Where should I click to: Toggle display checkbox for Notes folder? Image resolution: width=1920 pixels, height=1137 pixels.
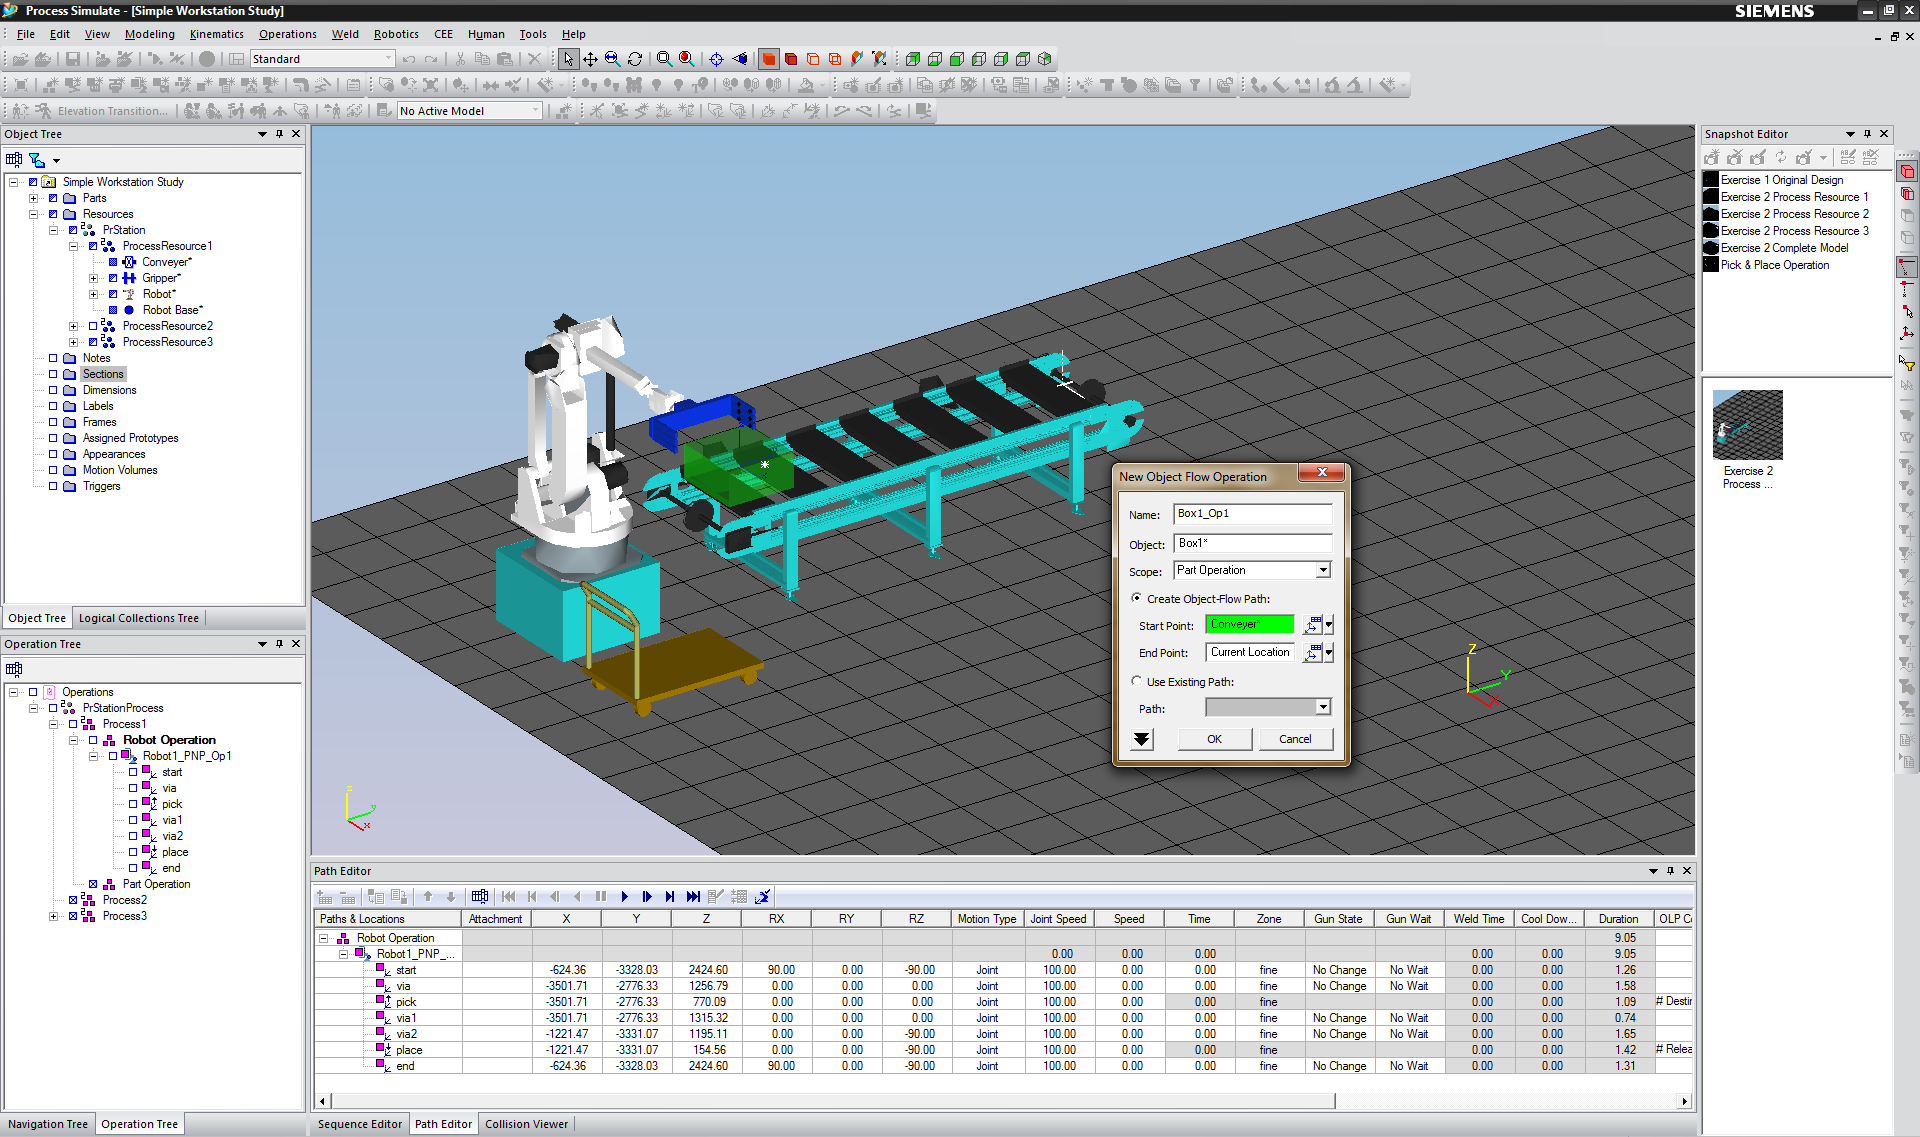point(53,358)
